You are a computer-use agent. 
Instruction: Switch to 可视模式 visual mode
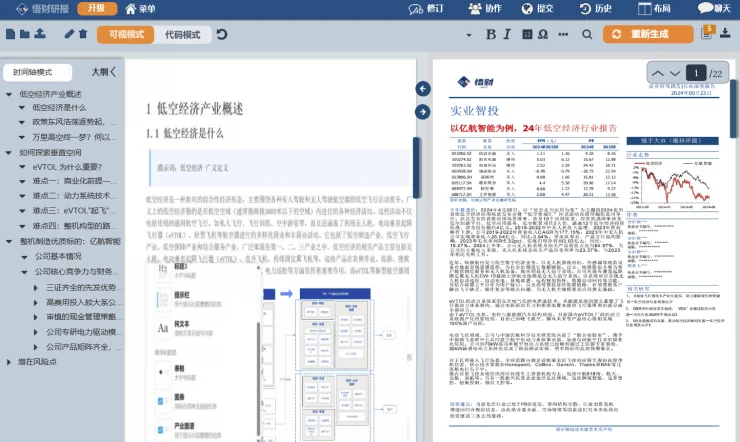point(126,34)
